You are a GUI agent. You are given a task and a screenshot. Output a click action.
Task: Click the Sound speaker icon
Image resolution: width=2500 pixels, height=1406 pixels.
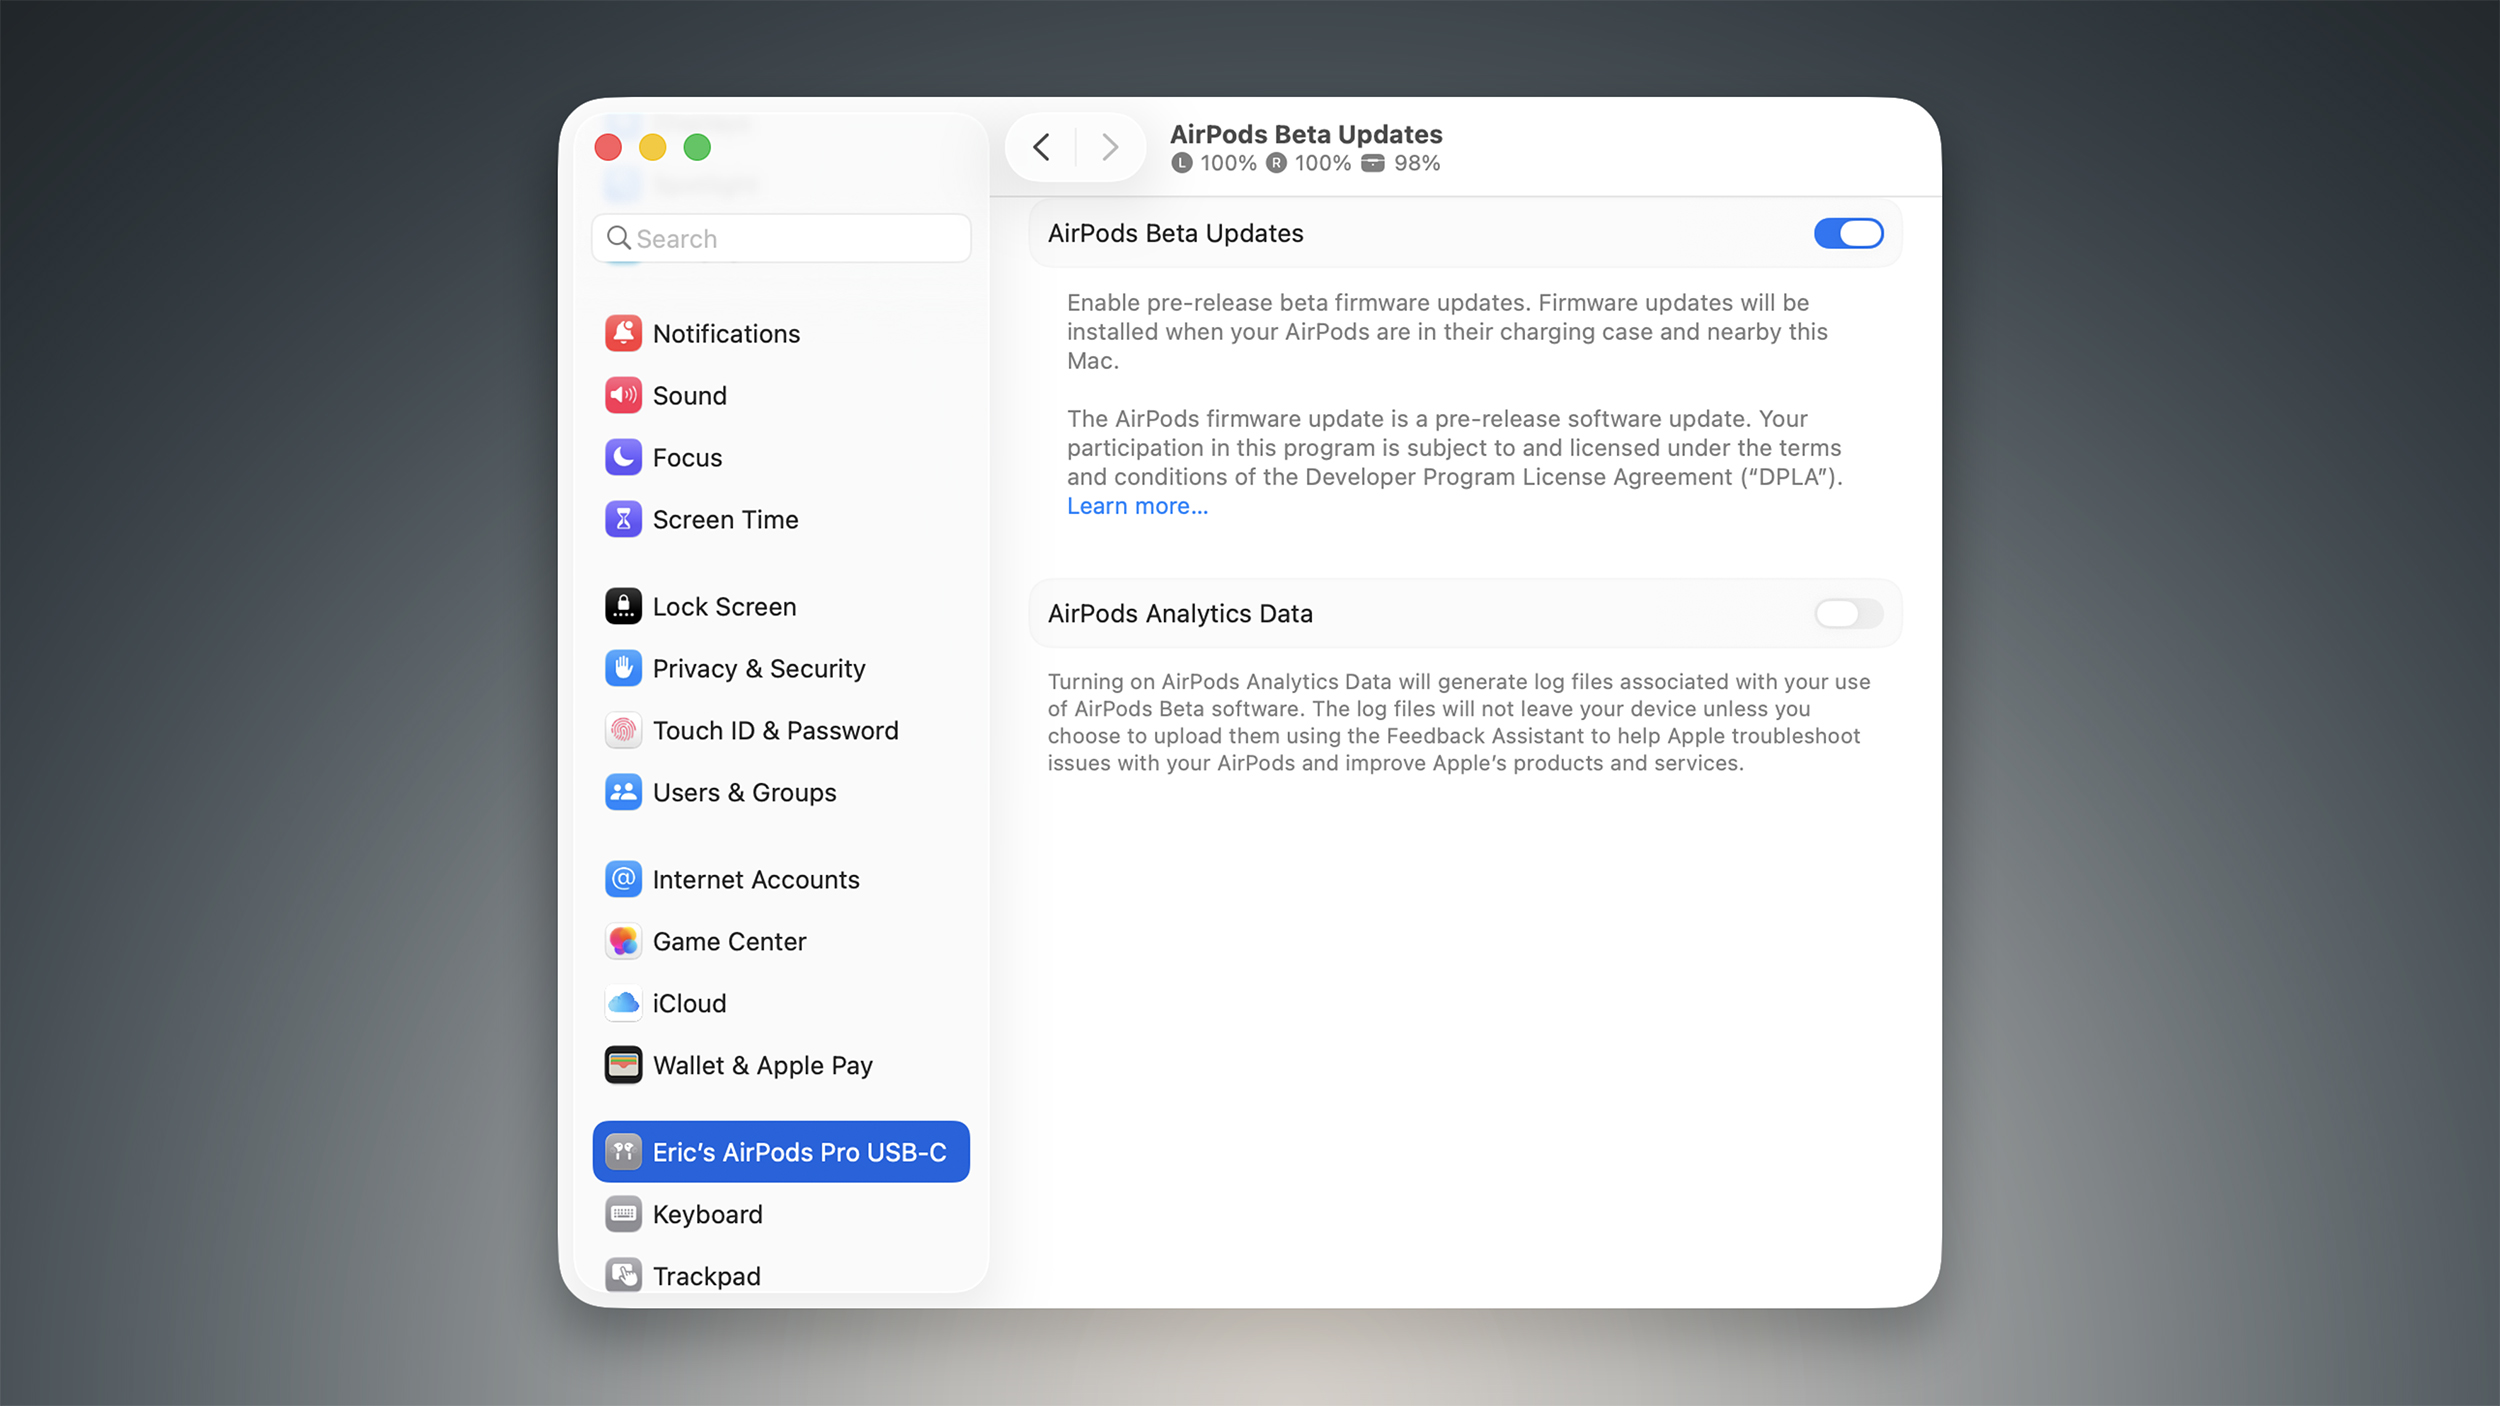click(x=623, y=395)
